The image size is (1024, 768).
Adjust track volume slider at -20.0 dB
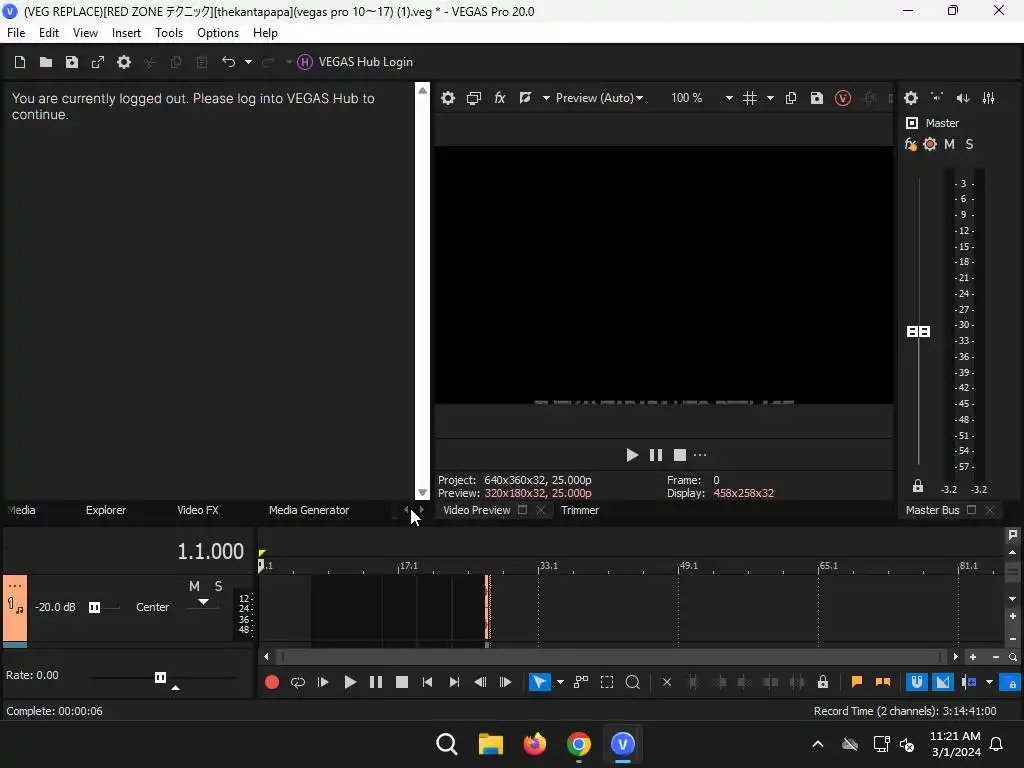coord(95,607)
